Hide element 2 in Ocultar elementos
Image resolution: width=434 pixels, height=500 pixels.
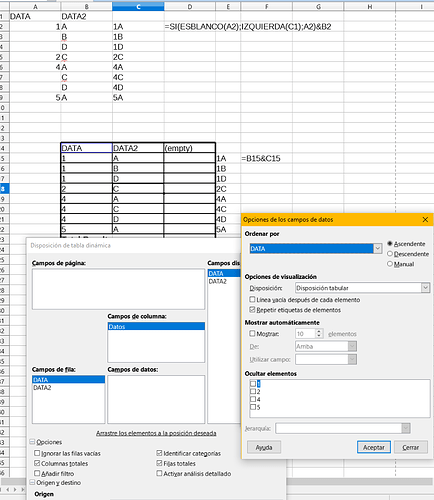(x=253, y=391)
